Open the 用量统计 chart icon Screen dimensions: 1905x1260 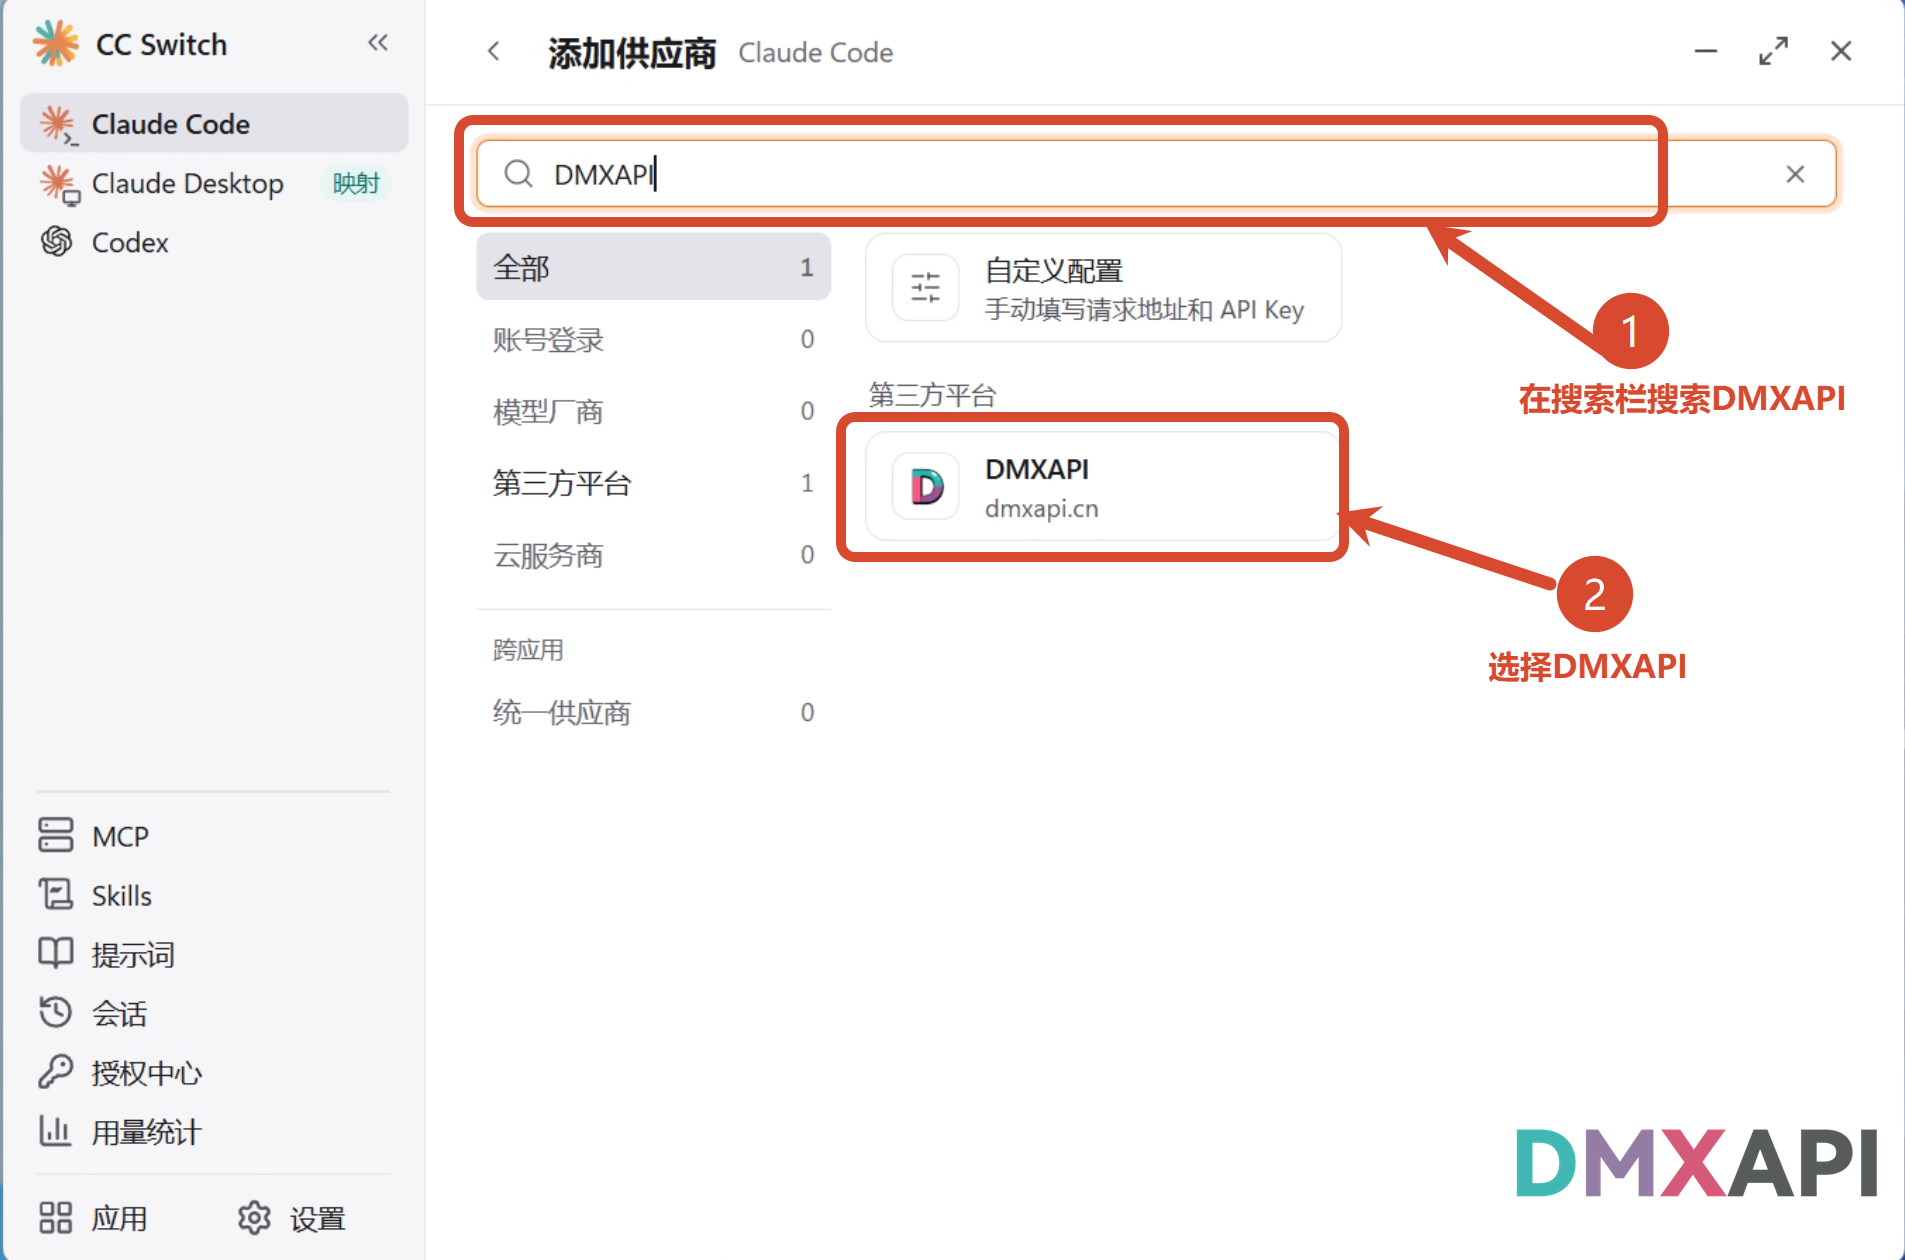[56, 1131]
